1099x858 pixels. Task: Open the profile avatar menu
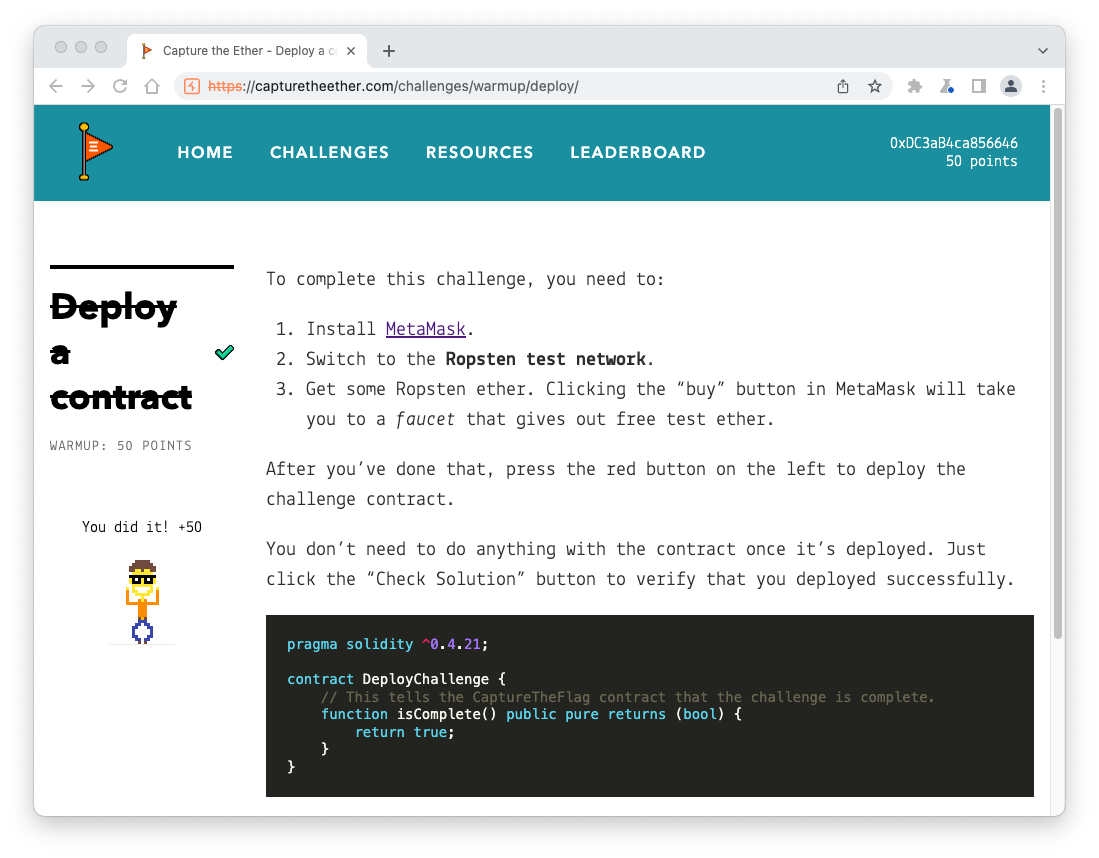click(x=1011, y=86)
